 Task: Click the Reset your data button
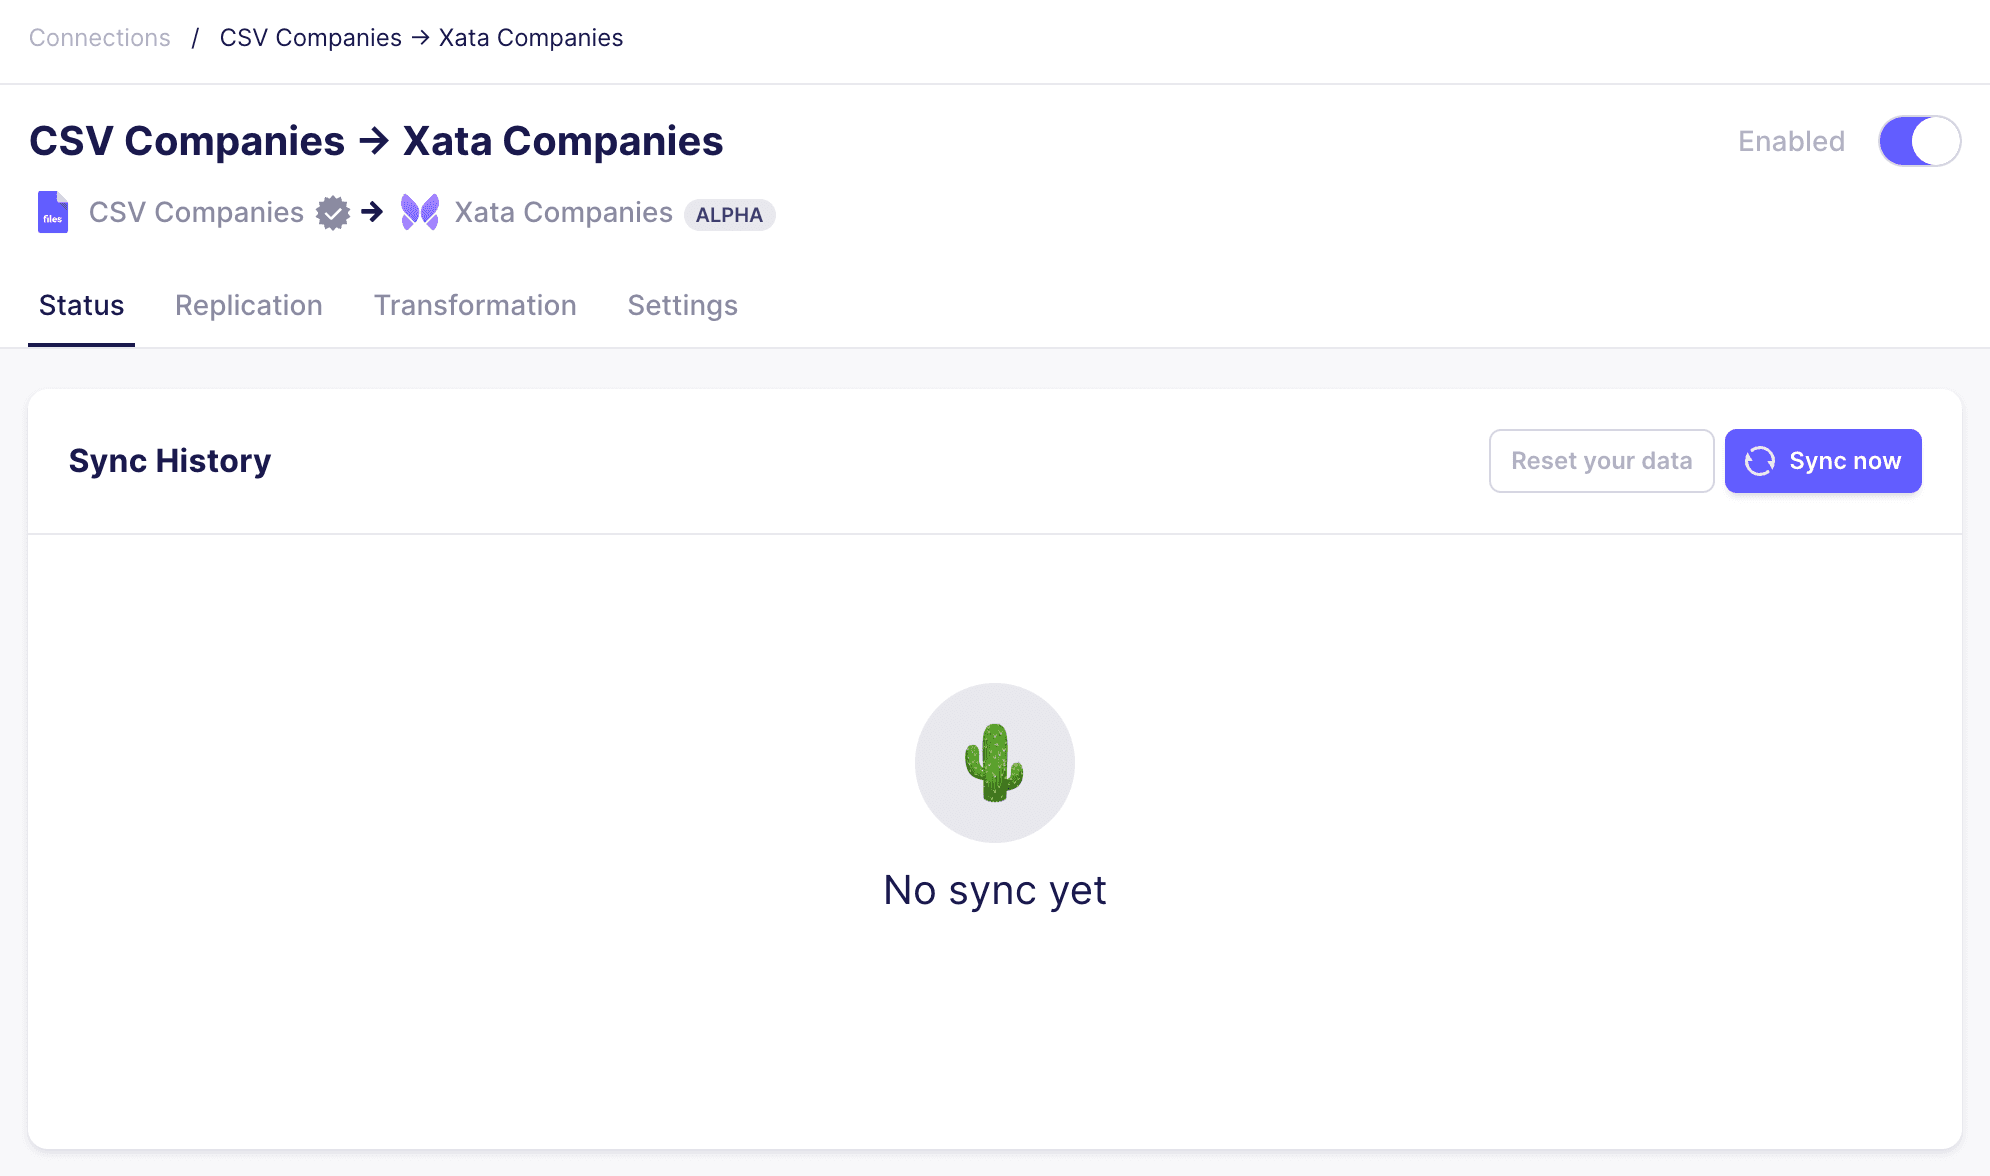1601,461
